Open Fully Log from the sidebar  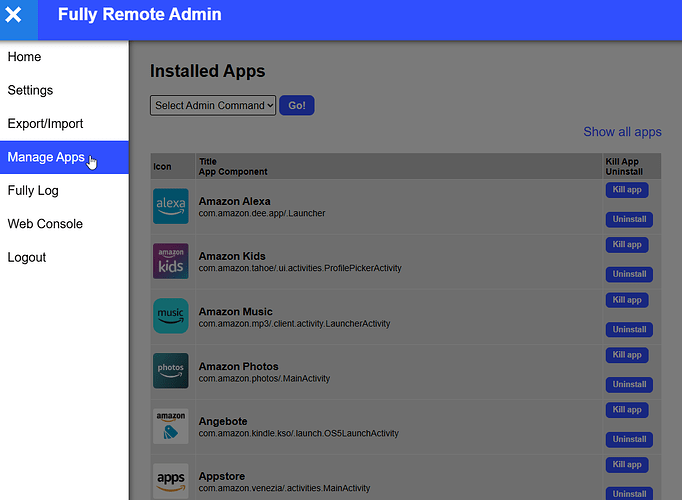tap(64, 191)
